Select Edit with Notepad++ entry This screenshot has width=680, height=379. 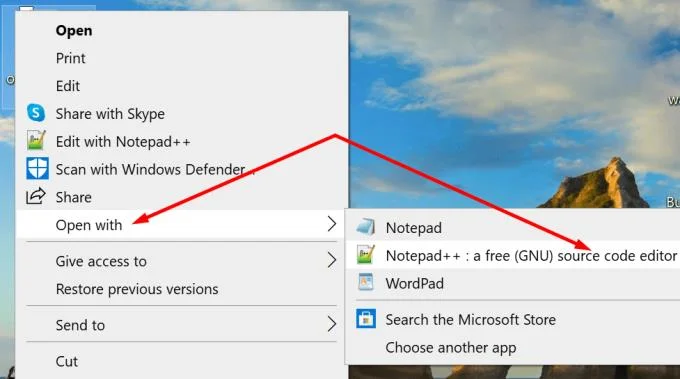[x=123, y=142]
